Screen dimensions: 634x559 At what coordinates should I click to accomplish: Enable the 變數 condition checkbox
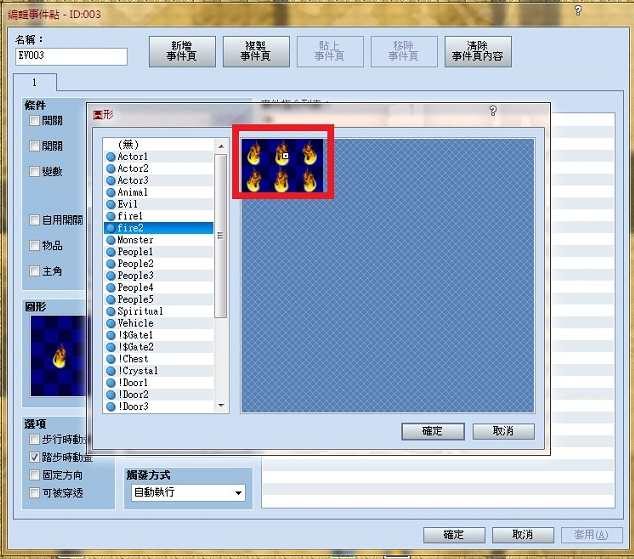34,171
